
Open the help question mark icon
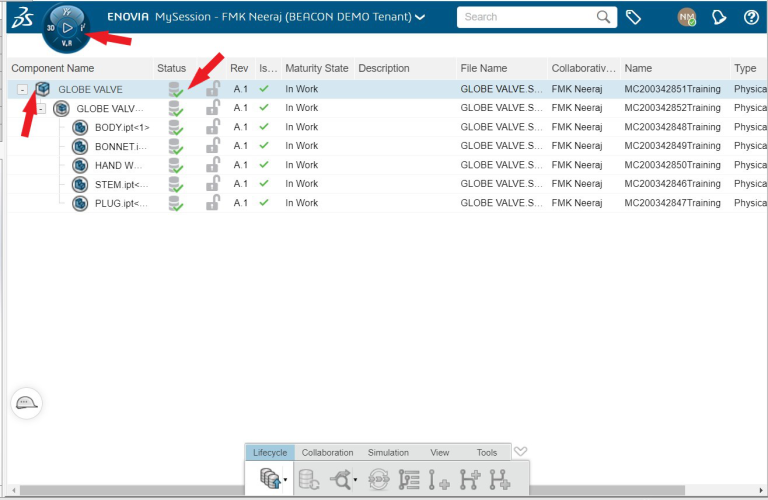point(751,18)
